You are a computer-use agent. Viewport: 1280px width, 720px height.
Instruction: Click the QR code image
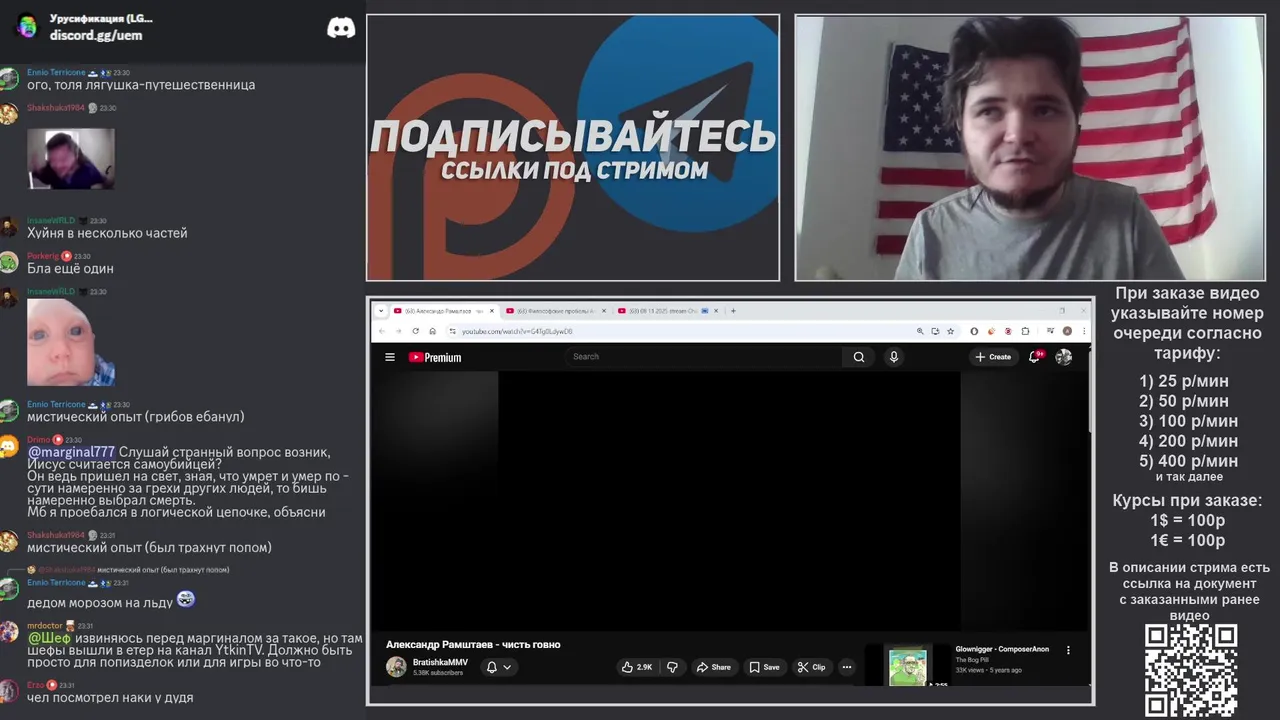coord(1190,670)
